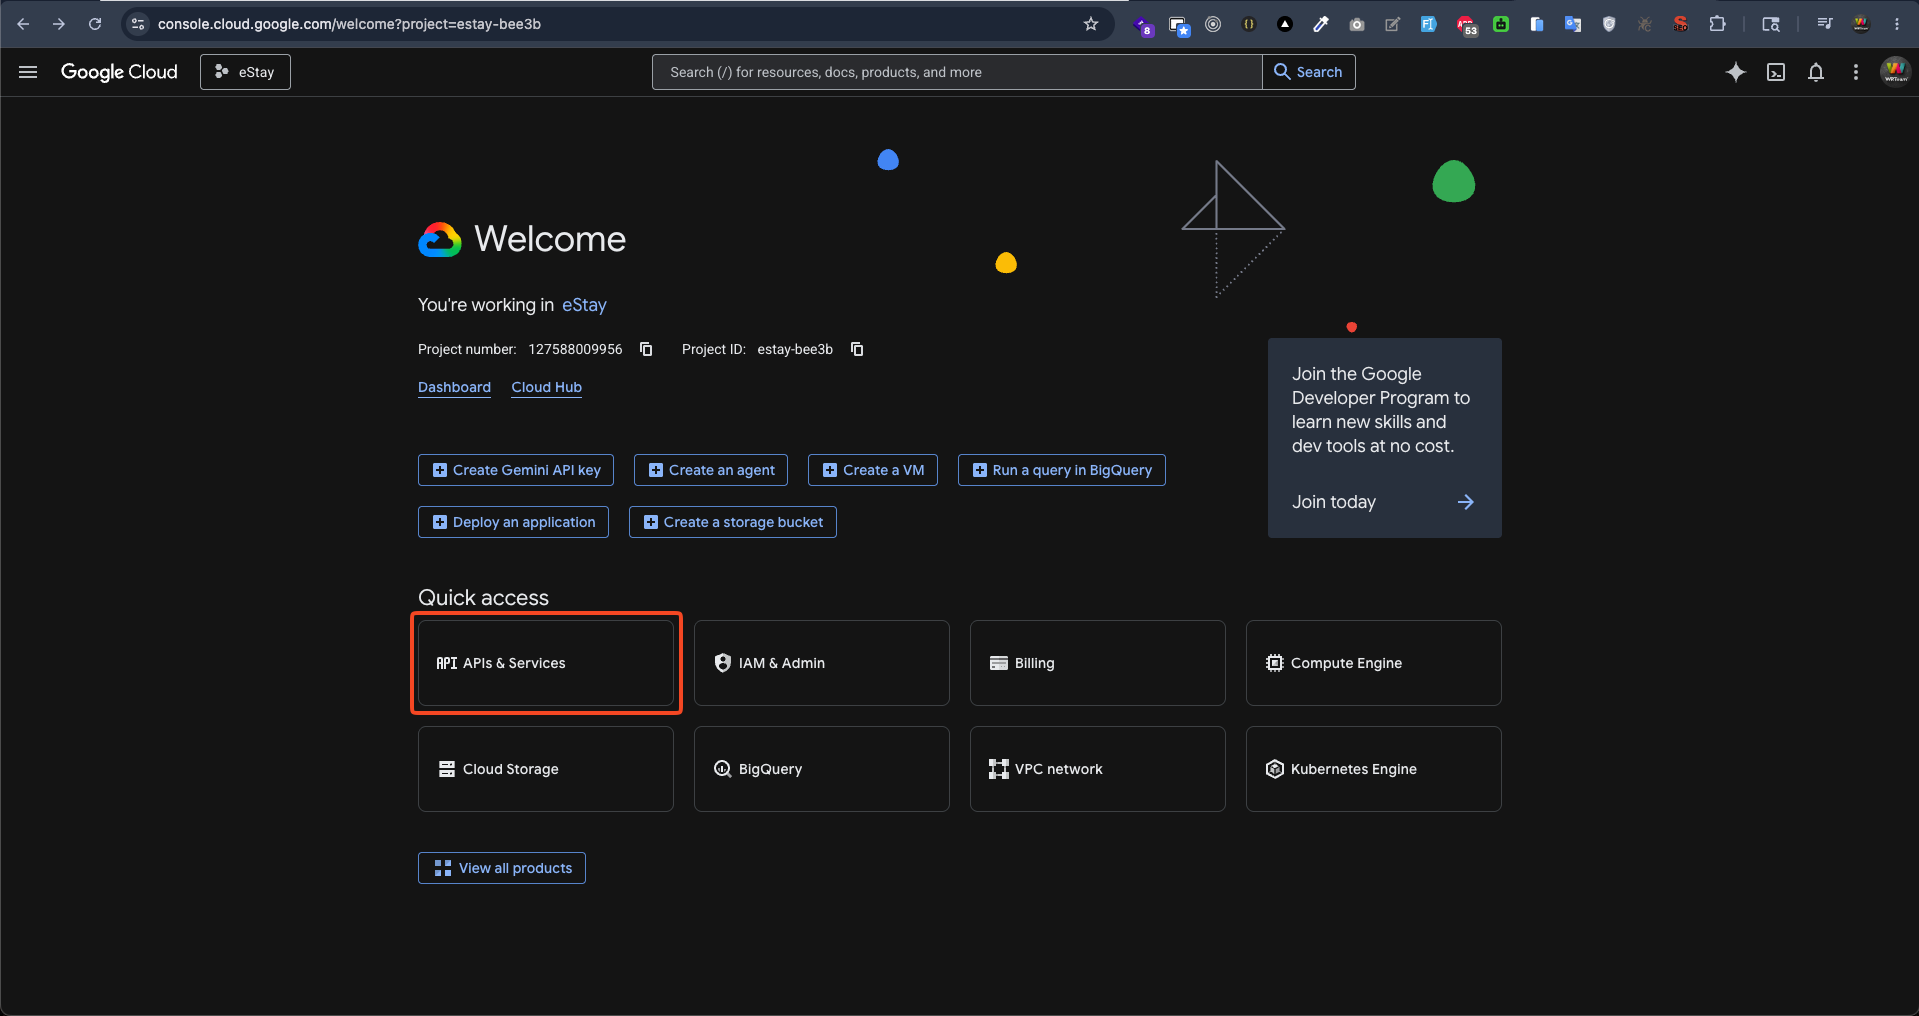Open the notifications bell
1919x1016 pixels.
pyautogui.click(x=1816, y=72)
